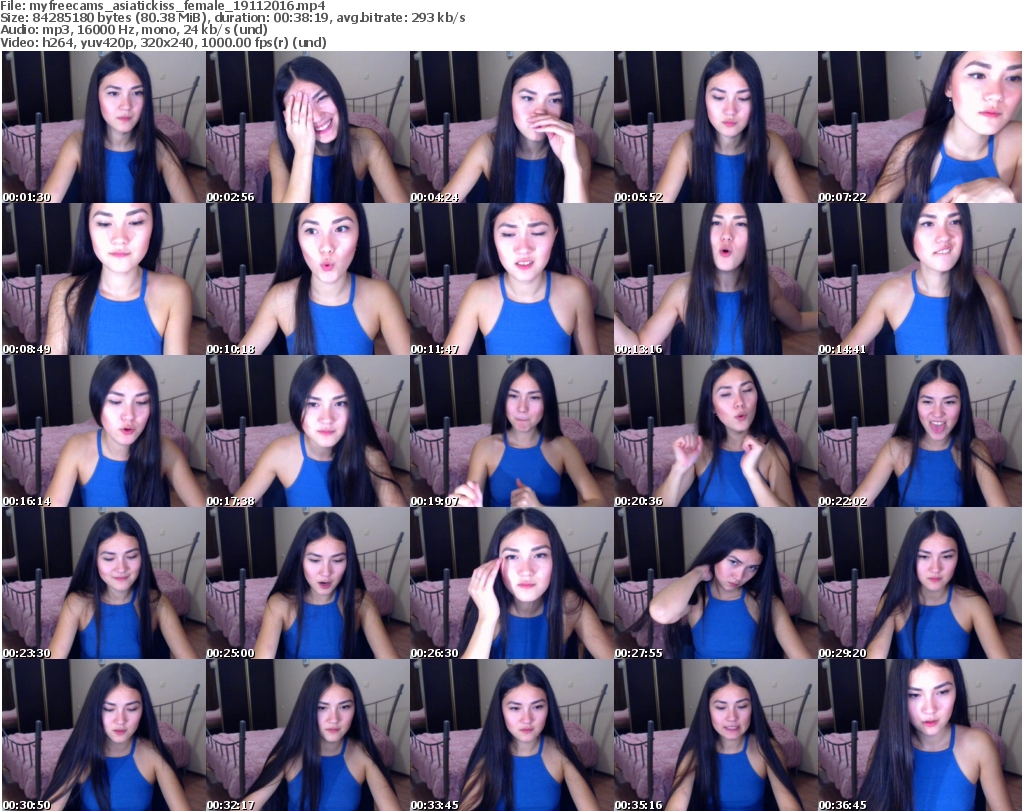
Task: Open the thumbnail timestamped 00:07:22
Action: coord(920,127)
